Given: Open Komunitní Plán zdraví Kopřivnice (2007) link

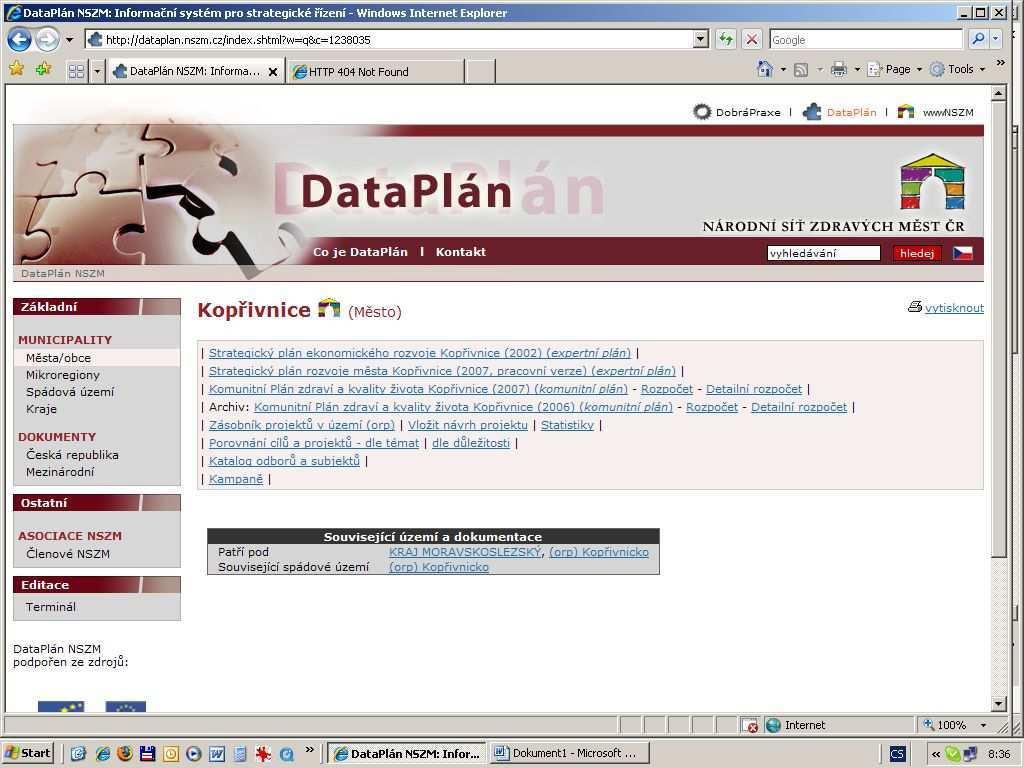Looking at the screenshot, I should point(418,389).
